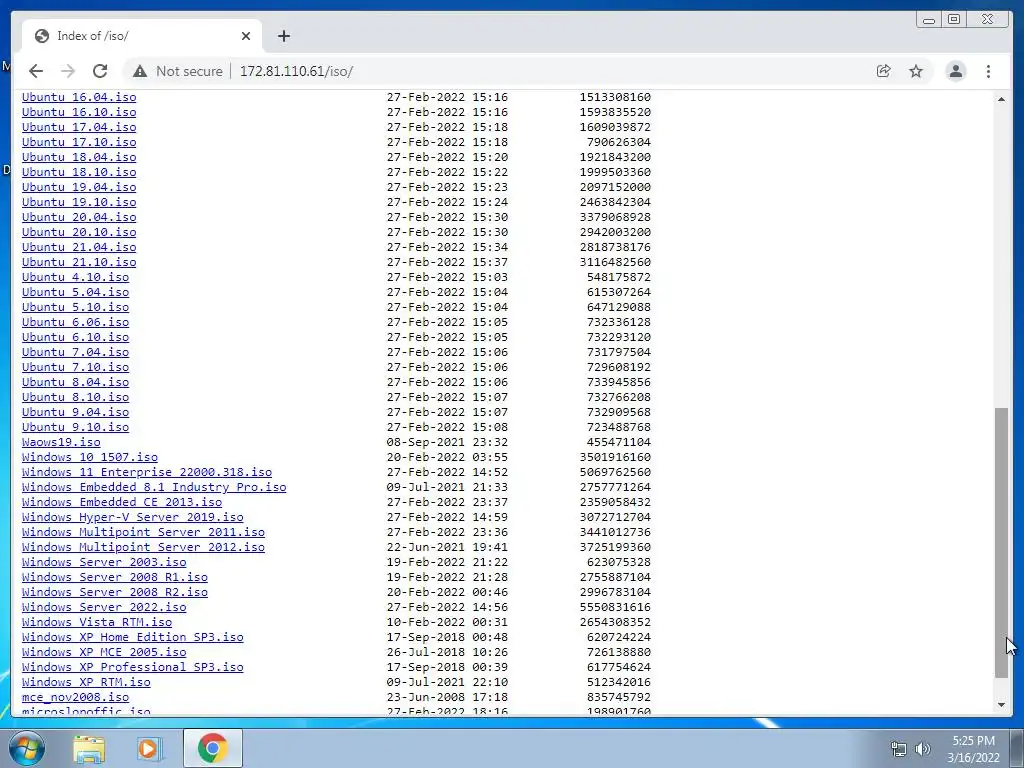This screenshot has width=1024, height=768.
Task: Open the network tray icon
Action: pyautogui.click(x=899, y=749)
